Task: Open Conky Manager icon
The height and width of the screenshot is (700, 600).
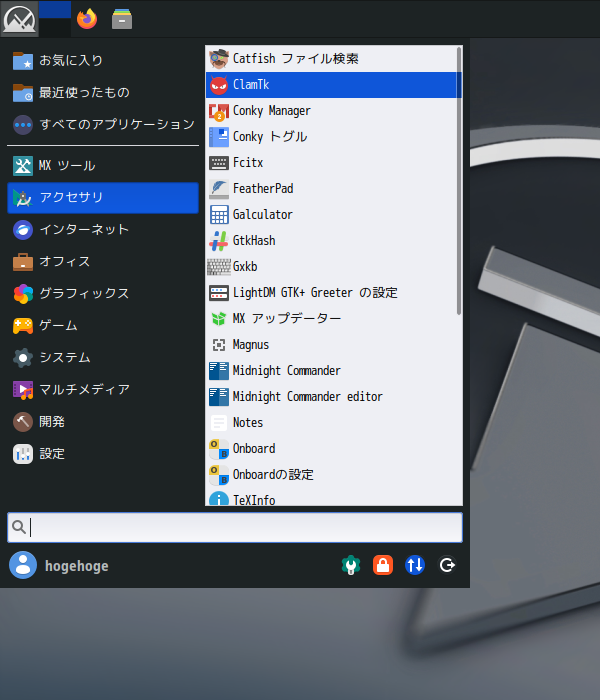Action: pyautogui.click(x=219, y=111)
